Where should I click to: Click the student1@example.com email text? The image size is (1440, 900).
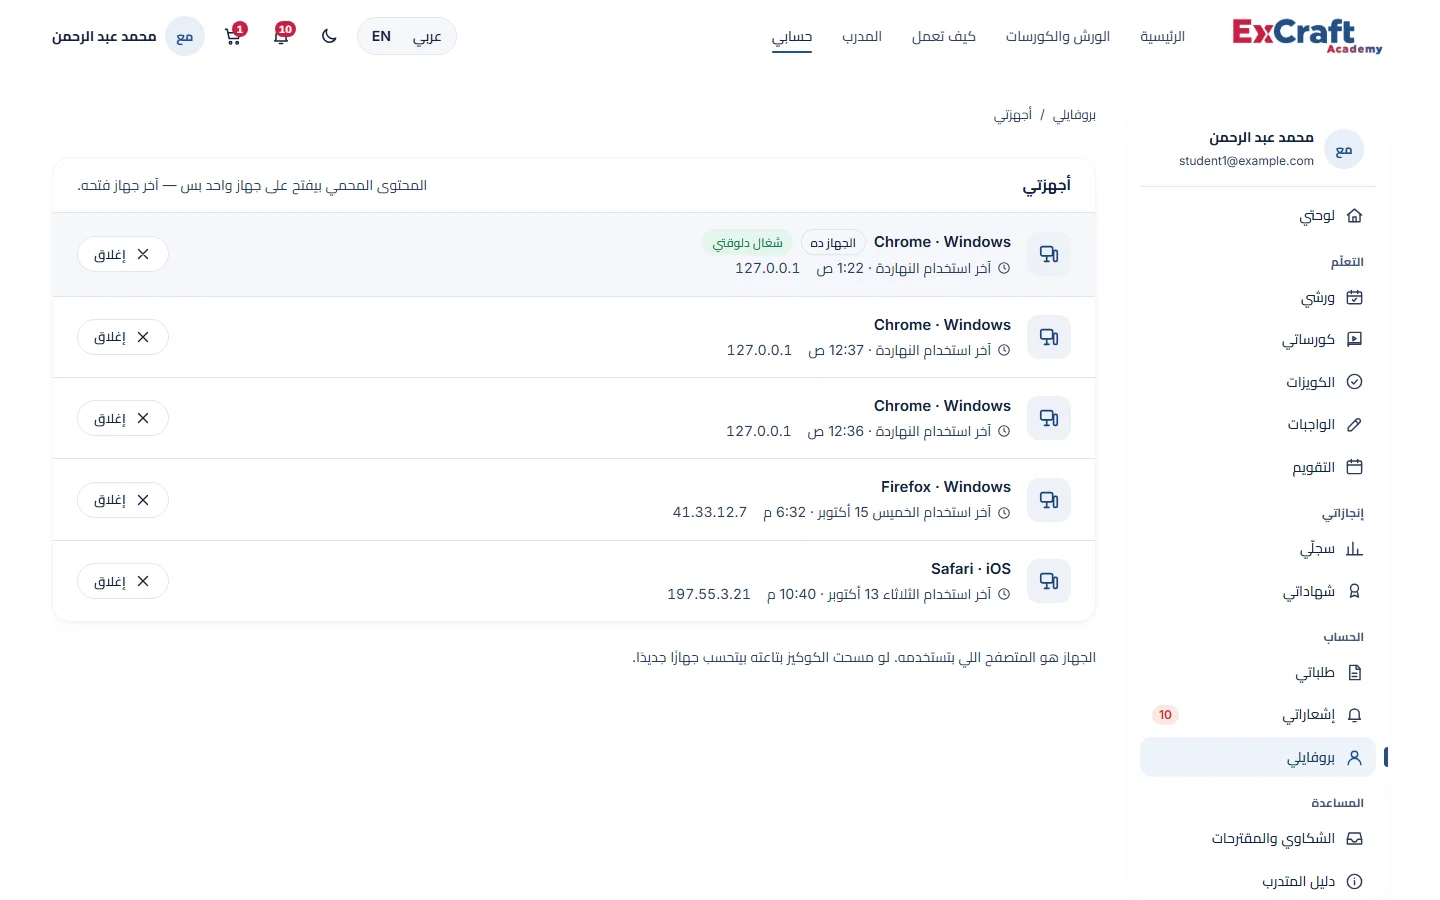click(1246, 161)
